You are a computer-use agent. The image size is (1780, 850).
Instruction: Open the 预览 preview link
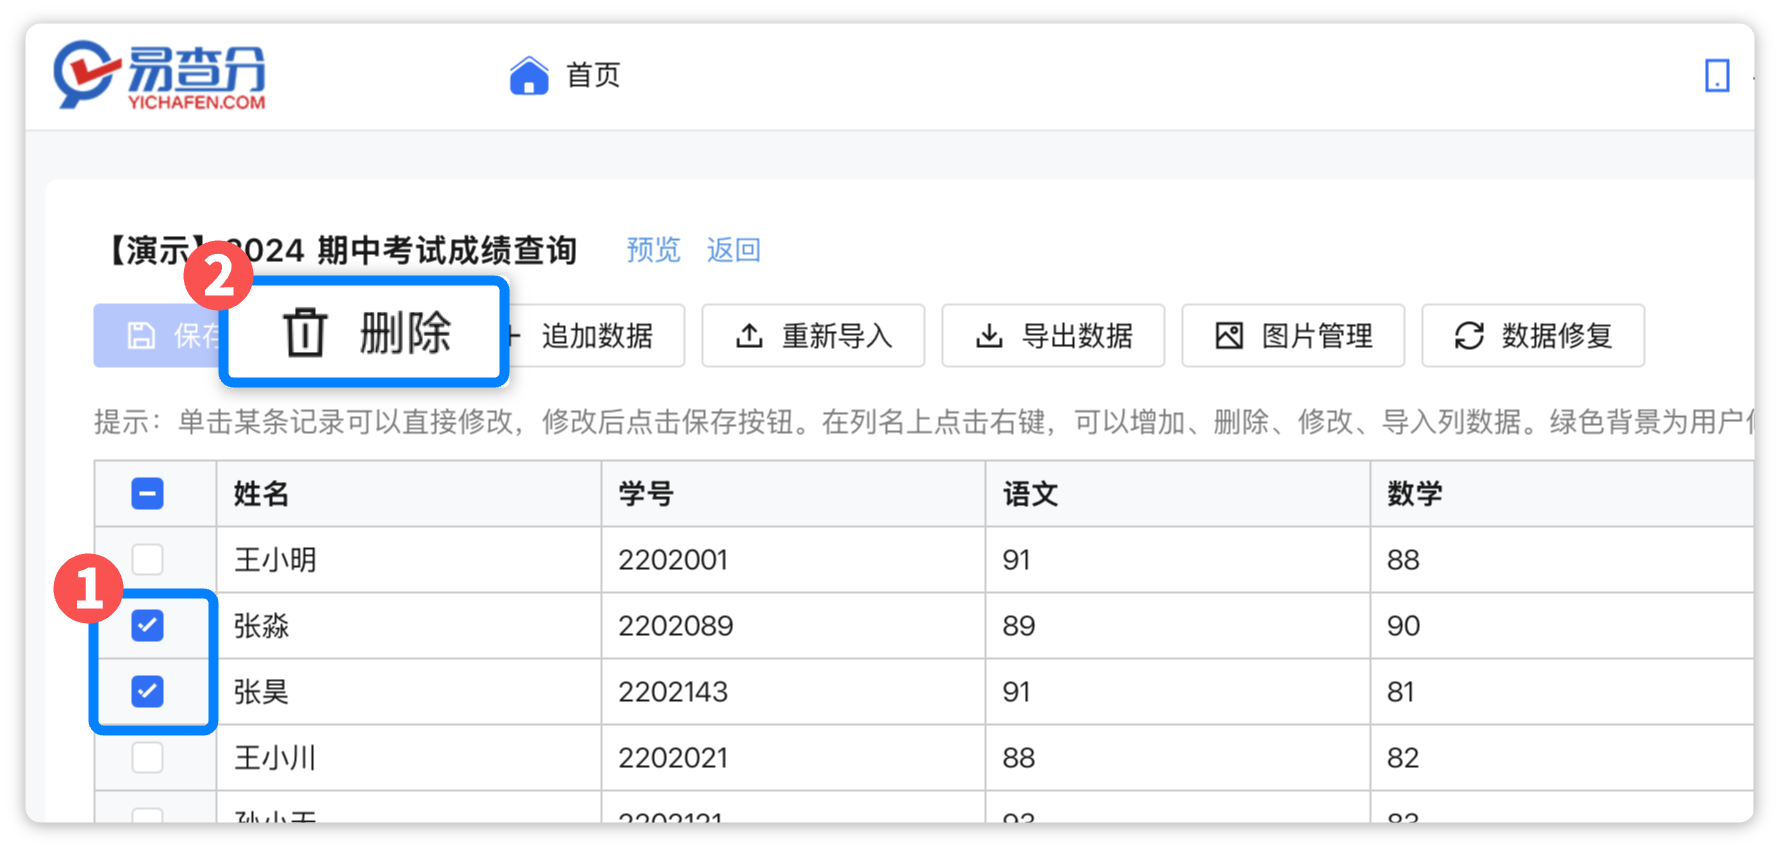coord(653,250)
